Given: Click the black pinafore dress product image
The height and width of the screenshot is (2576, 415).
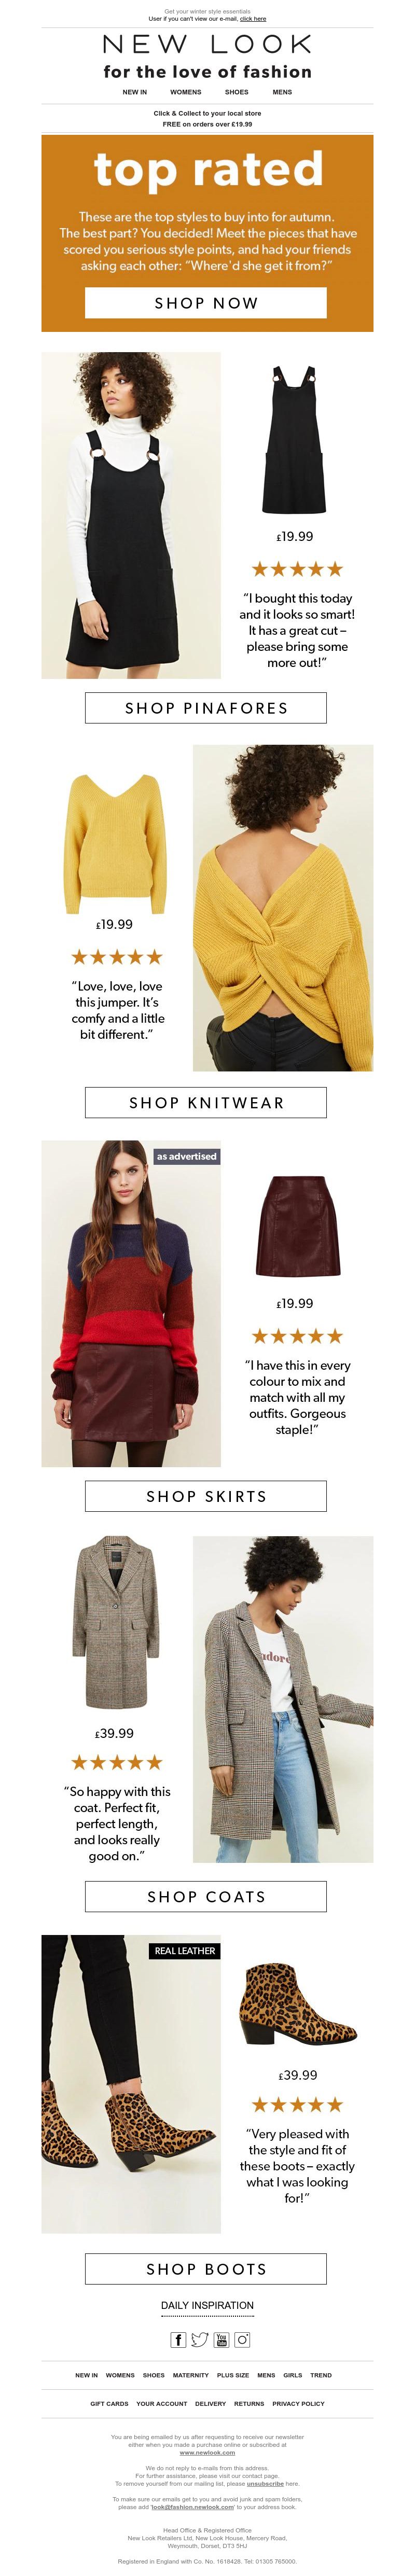Looking at the screenshot, I should pos(294,440).
